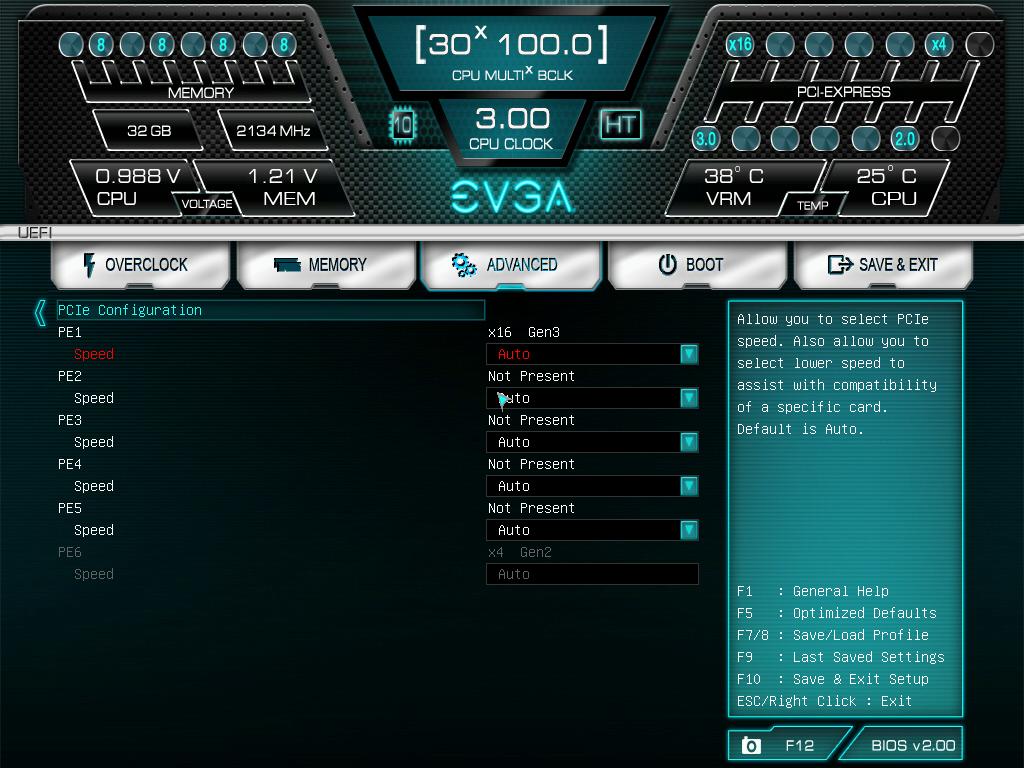Select the red PE1 Speed entry
Image resolution: width=1024 pixels, height=768 pixels.
pyautogui.click(x=94, y=354)
